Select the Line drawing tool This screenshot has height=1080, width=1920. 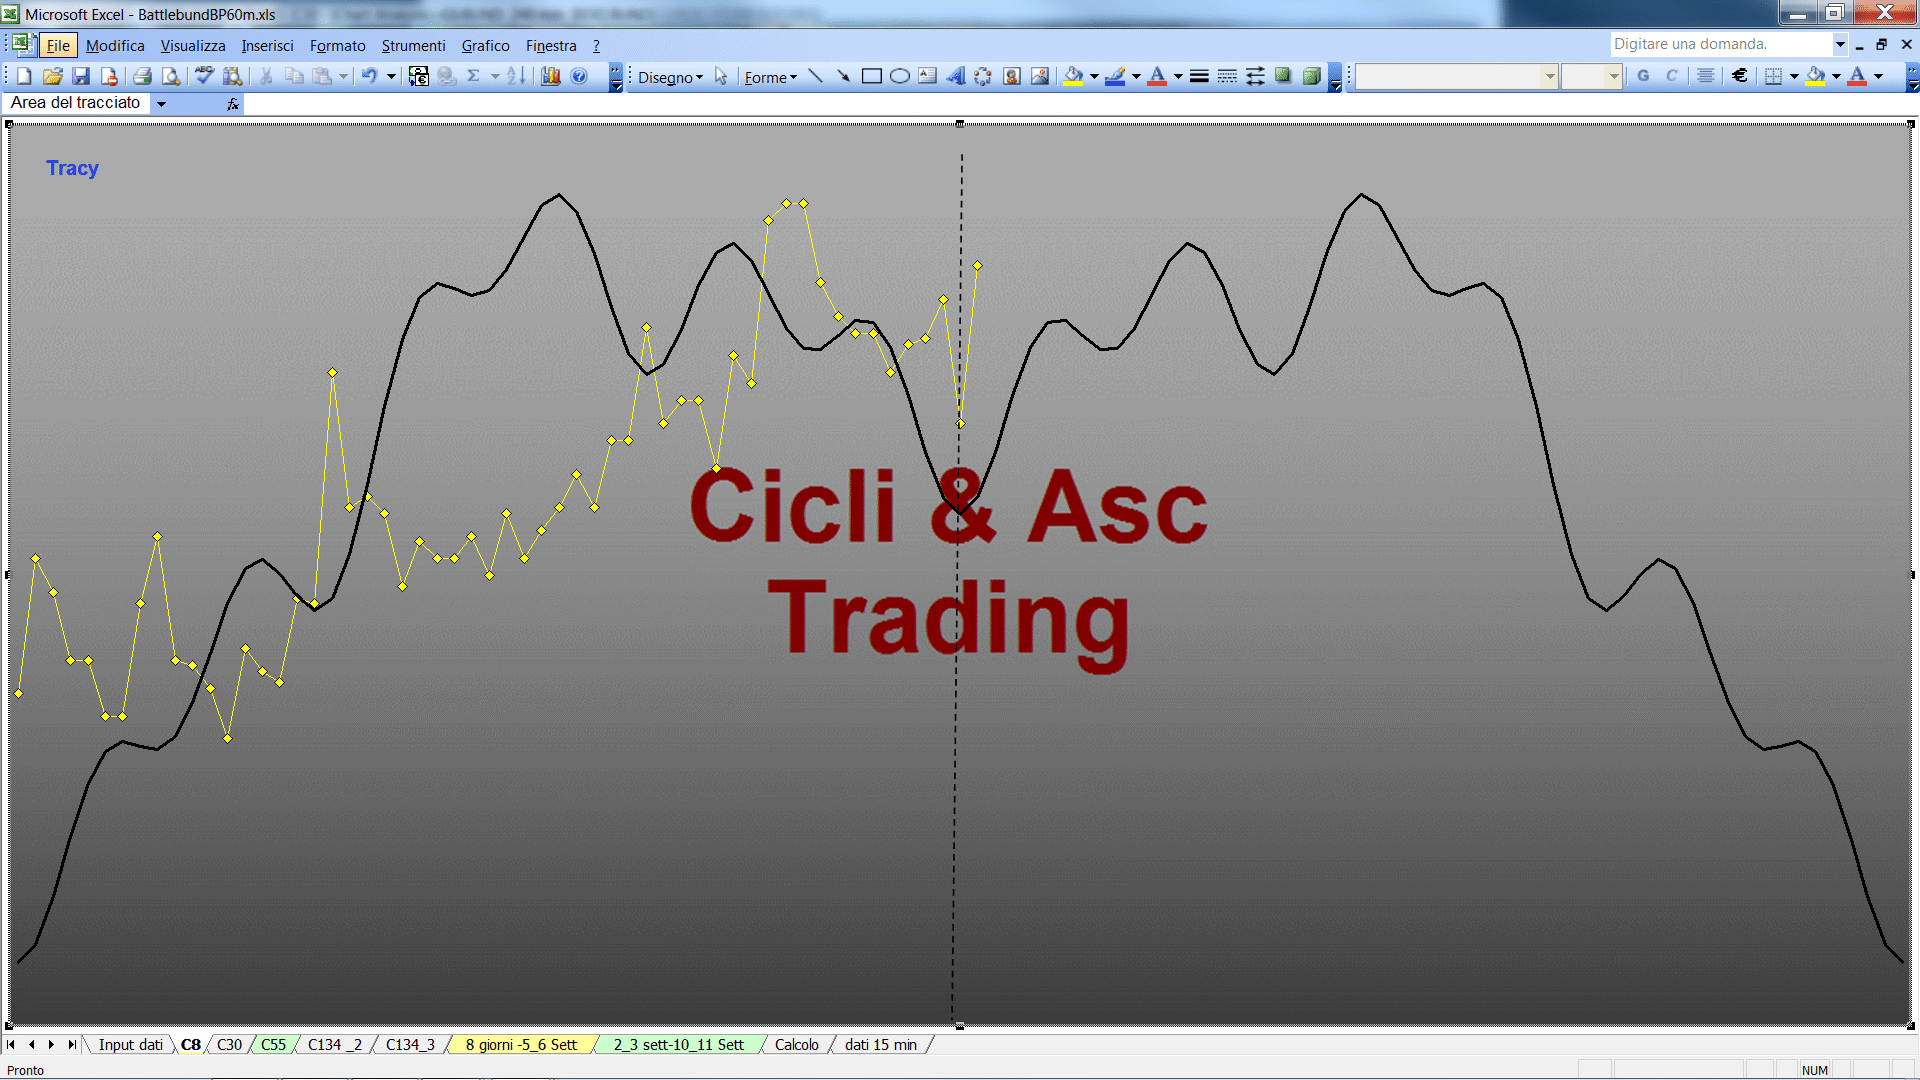tap(816, 76)
